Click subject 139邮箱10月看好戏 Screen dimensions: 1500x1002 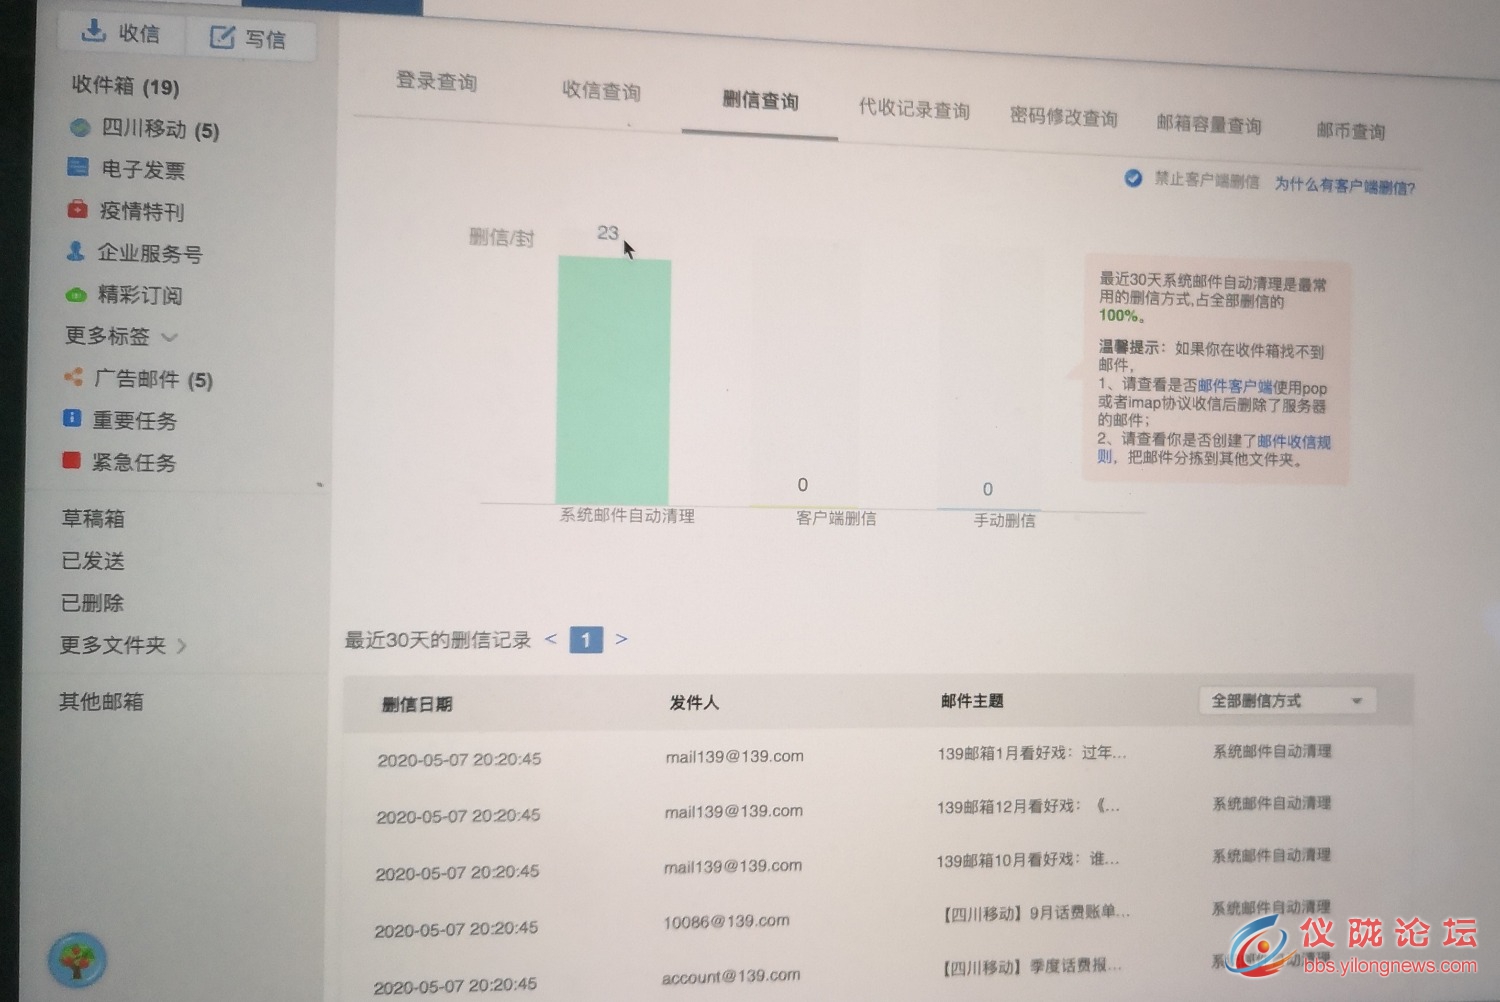tap(1027, 860)
